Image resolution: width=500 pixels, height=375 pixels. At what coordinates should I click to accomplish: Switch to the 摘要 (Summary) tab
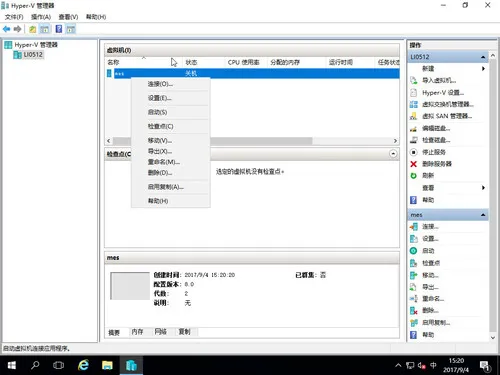pos(114,332)
